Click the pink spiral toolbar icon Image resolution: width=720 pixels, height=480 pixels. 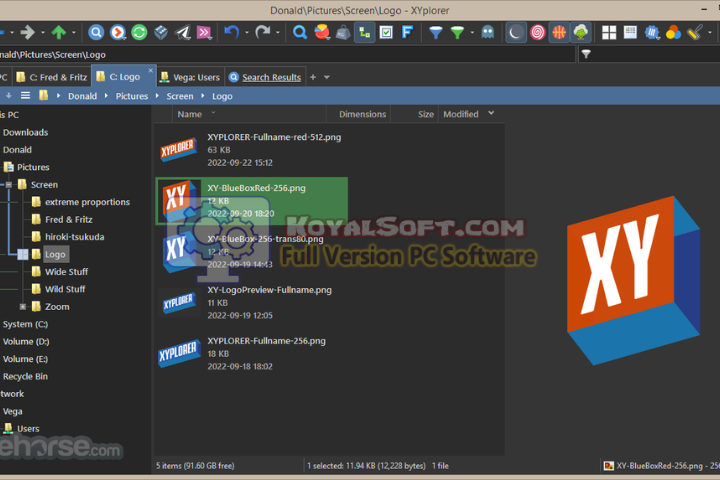pos(537,32)
